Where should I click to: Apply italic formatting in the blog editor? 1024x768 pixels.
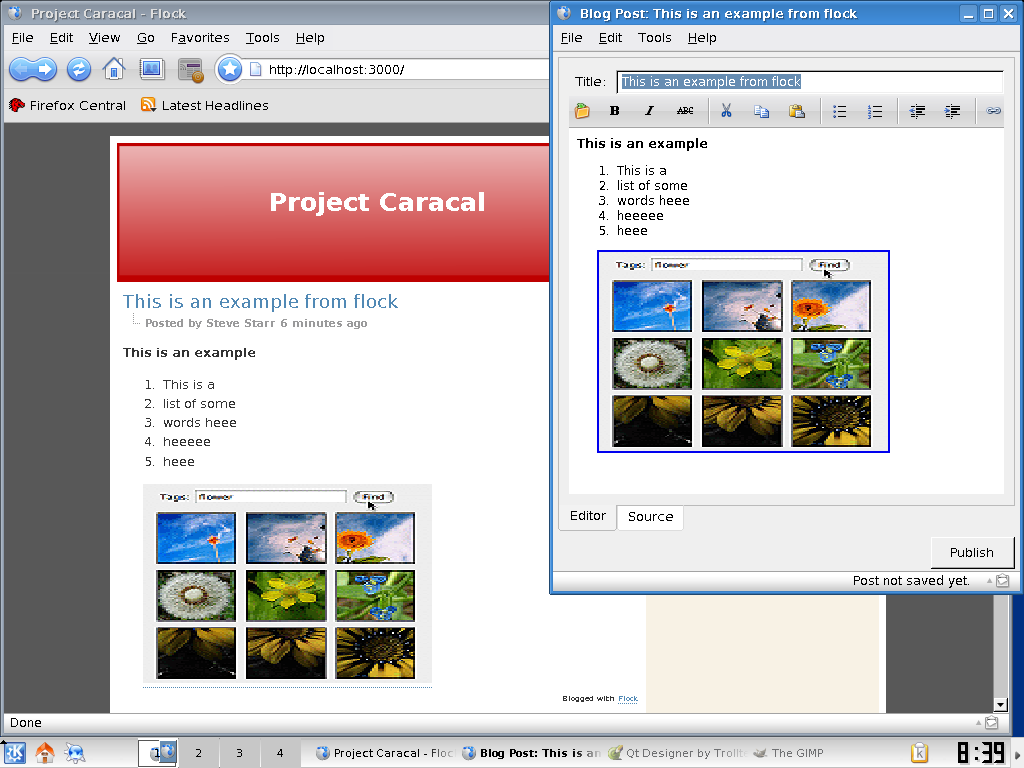click(649, 111)
